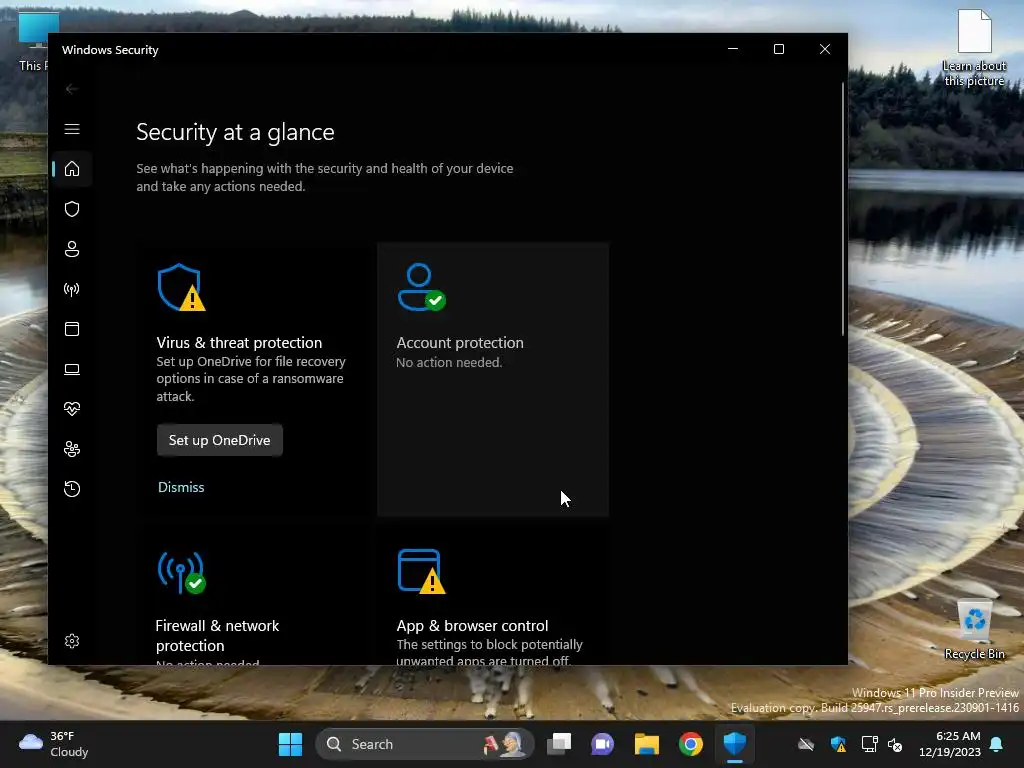The width and height of the screenshot is (1024, 768).
Task: Select Learn about this picture desktop icon
Action: (x=974, y=48)
